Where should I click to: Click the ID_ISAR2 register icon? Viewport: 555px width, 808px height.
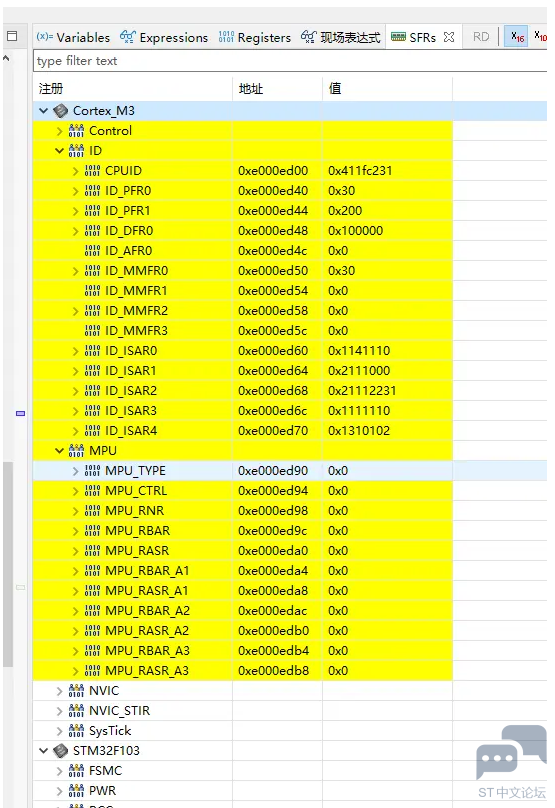pyautogui.click(x=92, y=391)
